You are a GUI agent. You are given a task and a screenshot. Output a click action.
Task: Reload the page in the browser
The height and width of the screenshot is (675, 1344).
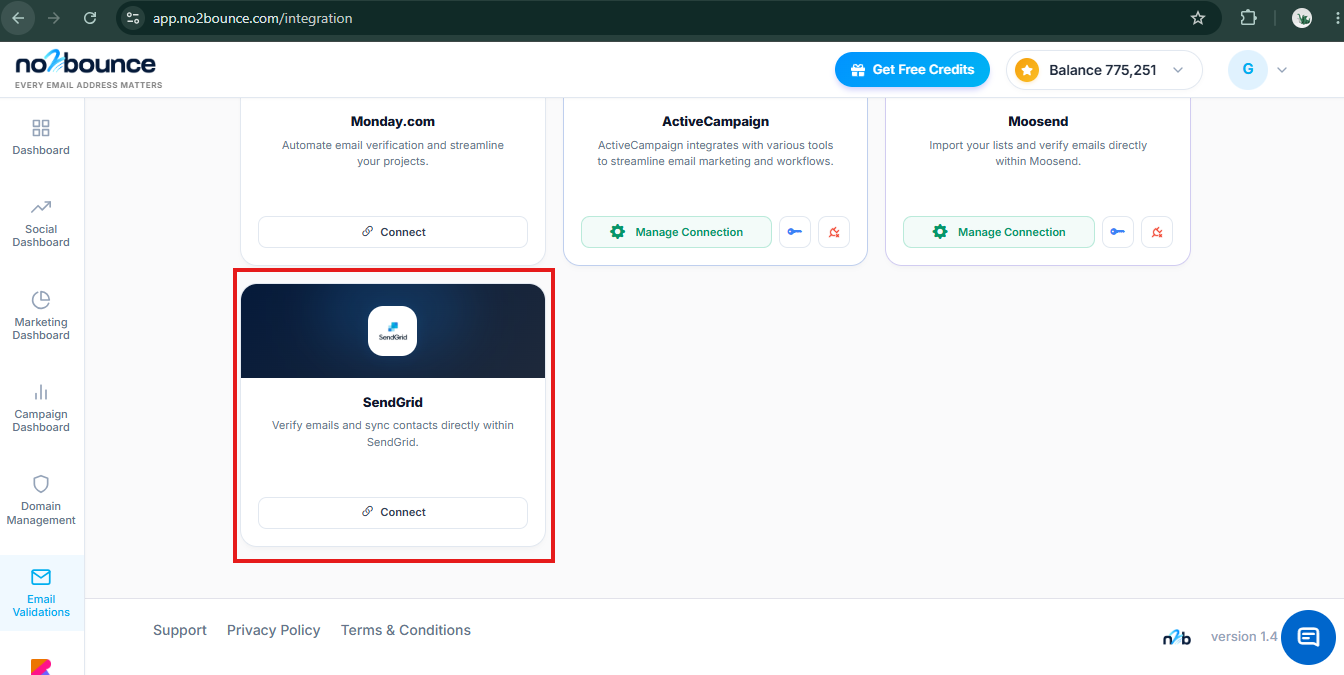coord(90,18)
